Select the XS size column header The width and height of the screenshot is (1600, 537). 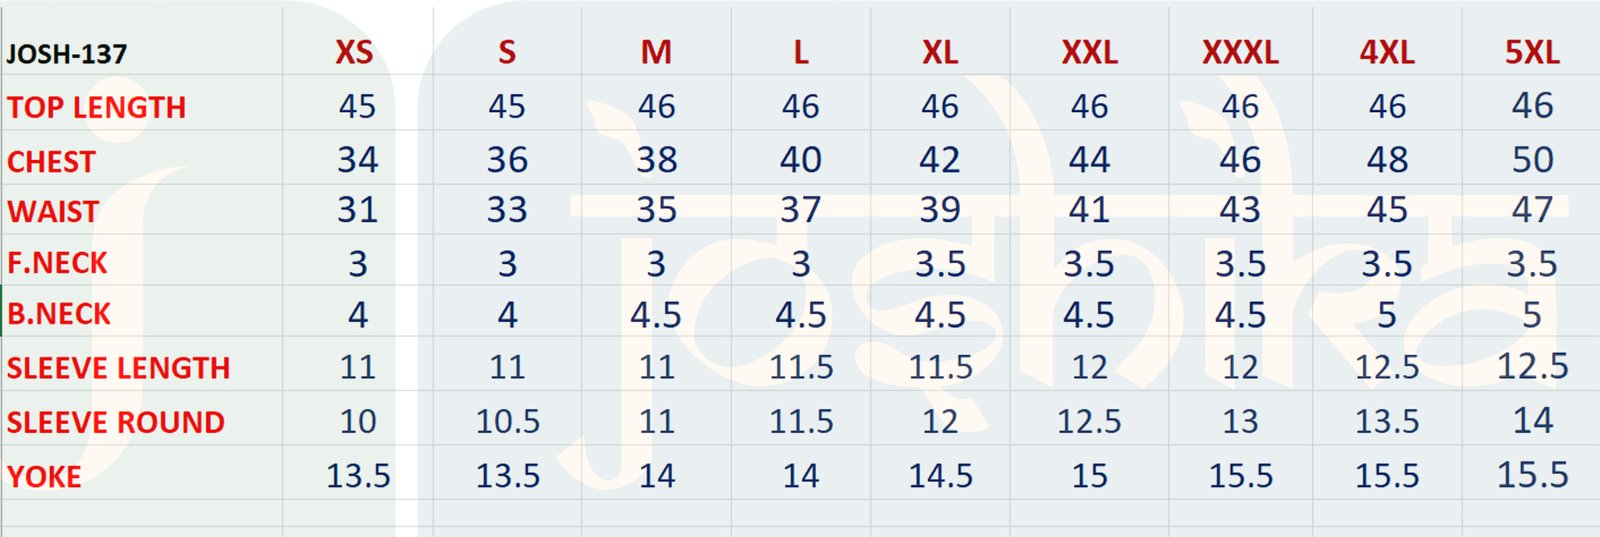click(x=354, y=52)
